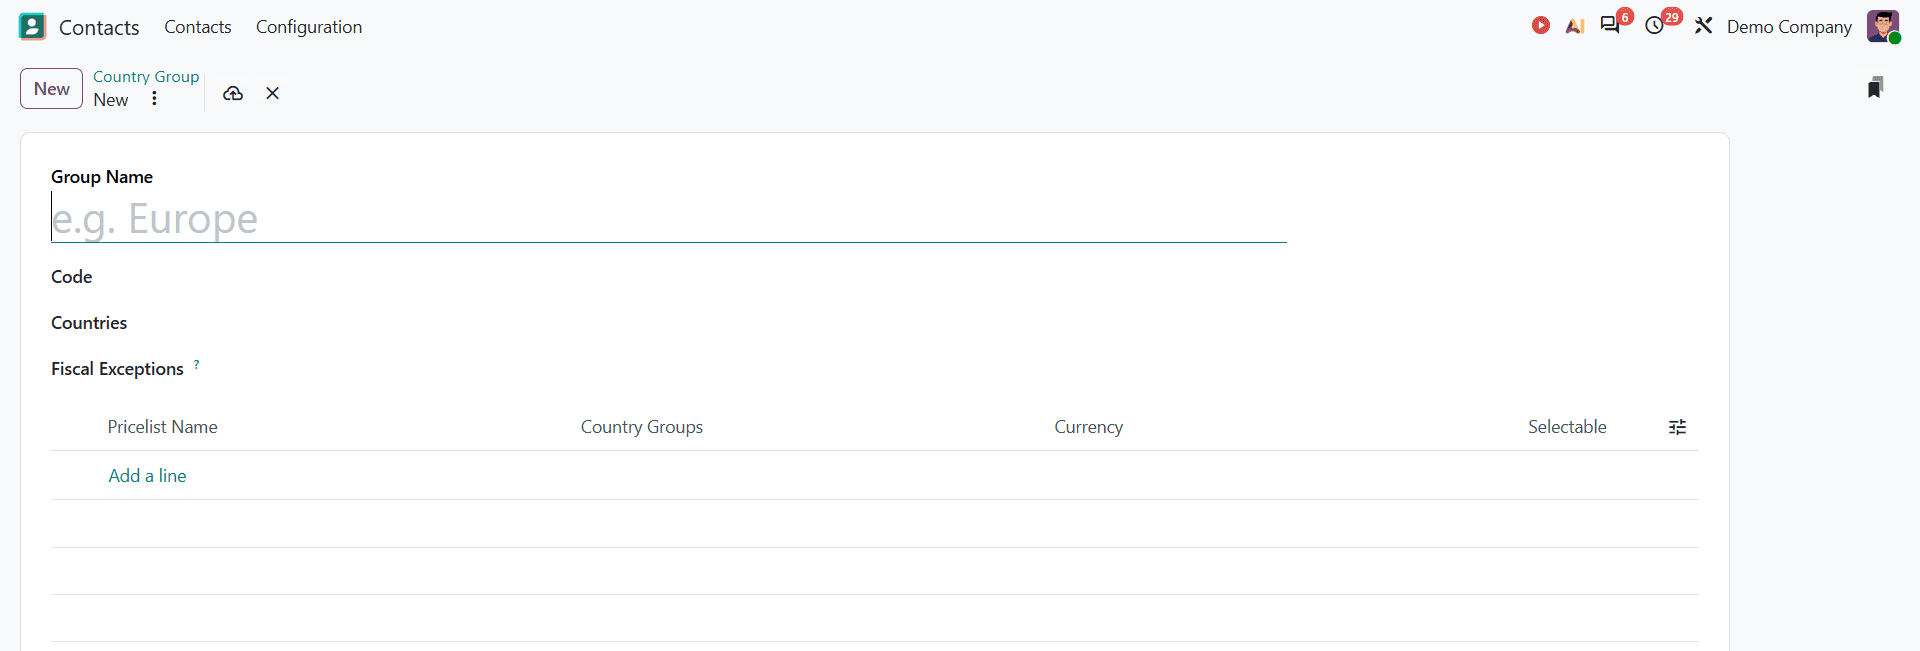
Task: Sort by Currency column header
Action: click(1089, 427)
